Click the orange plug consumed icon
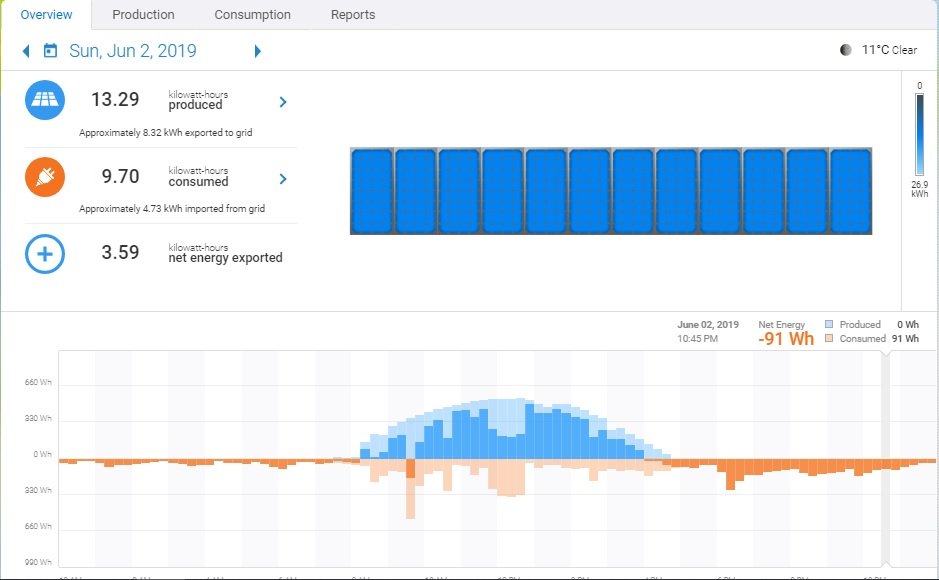The height and width of the screenshot is (580, 939). (x=45, y=177)
